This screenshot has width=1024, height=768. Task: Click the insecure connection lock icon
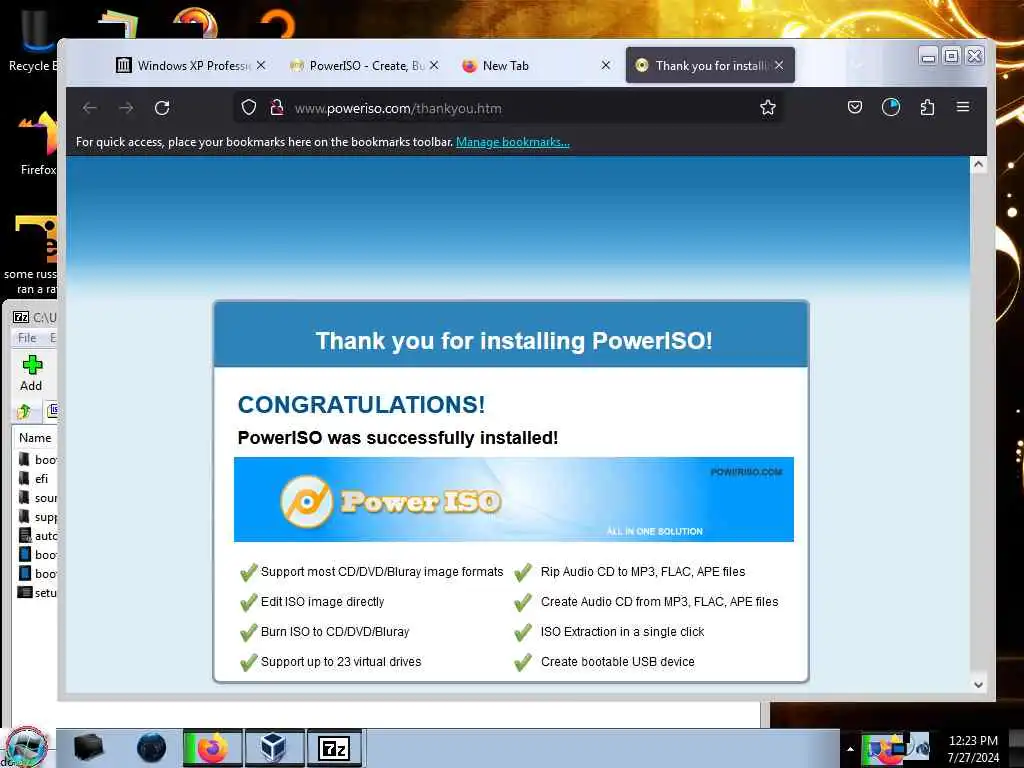277,108
